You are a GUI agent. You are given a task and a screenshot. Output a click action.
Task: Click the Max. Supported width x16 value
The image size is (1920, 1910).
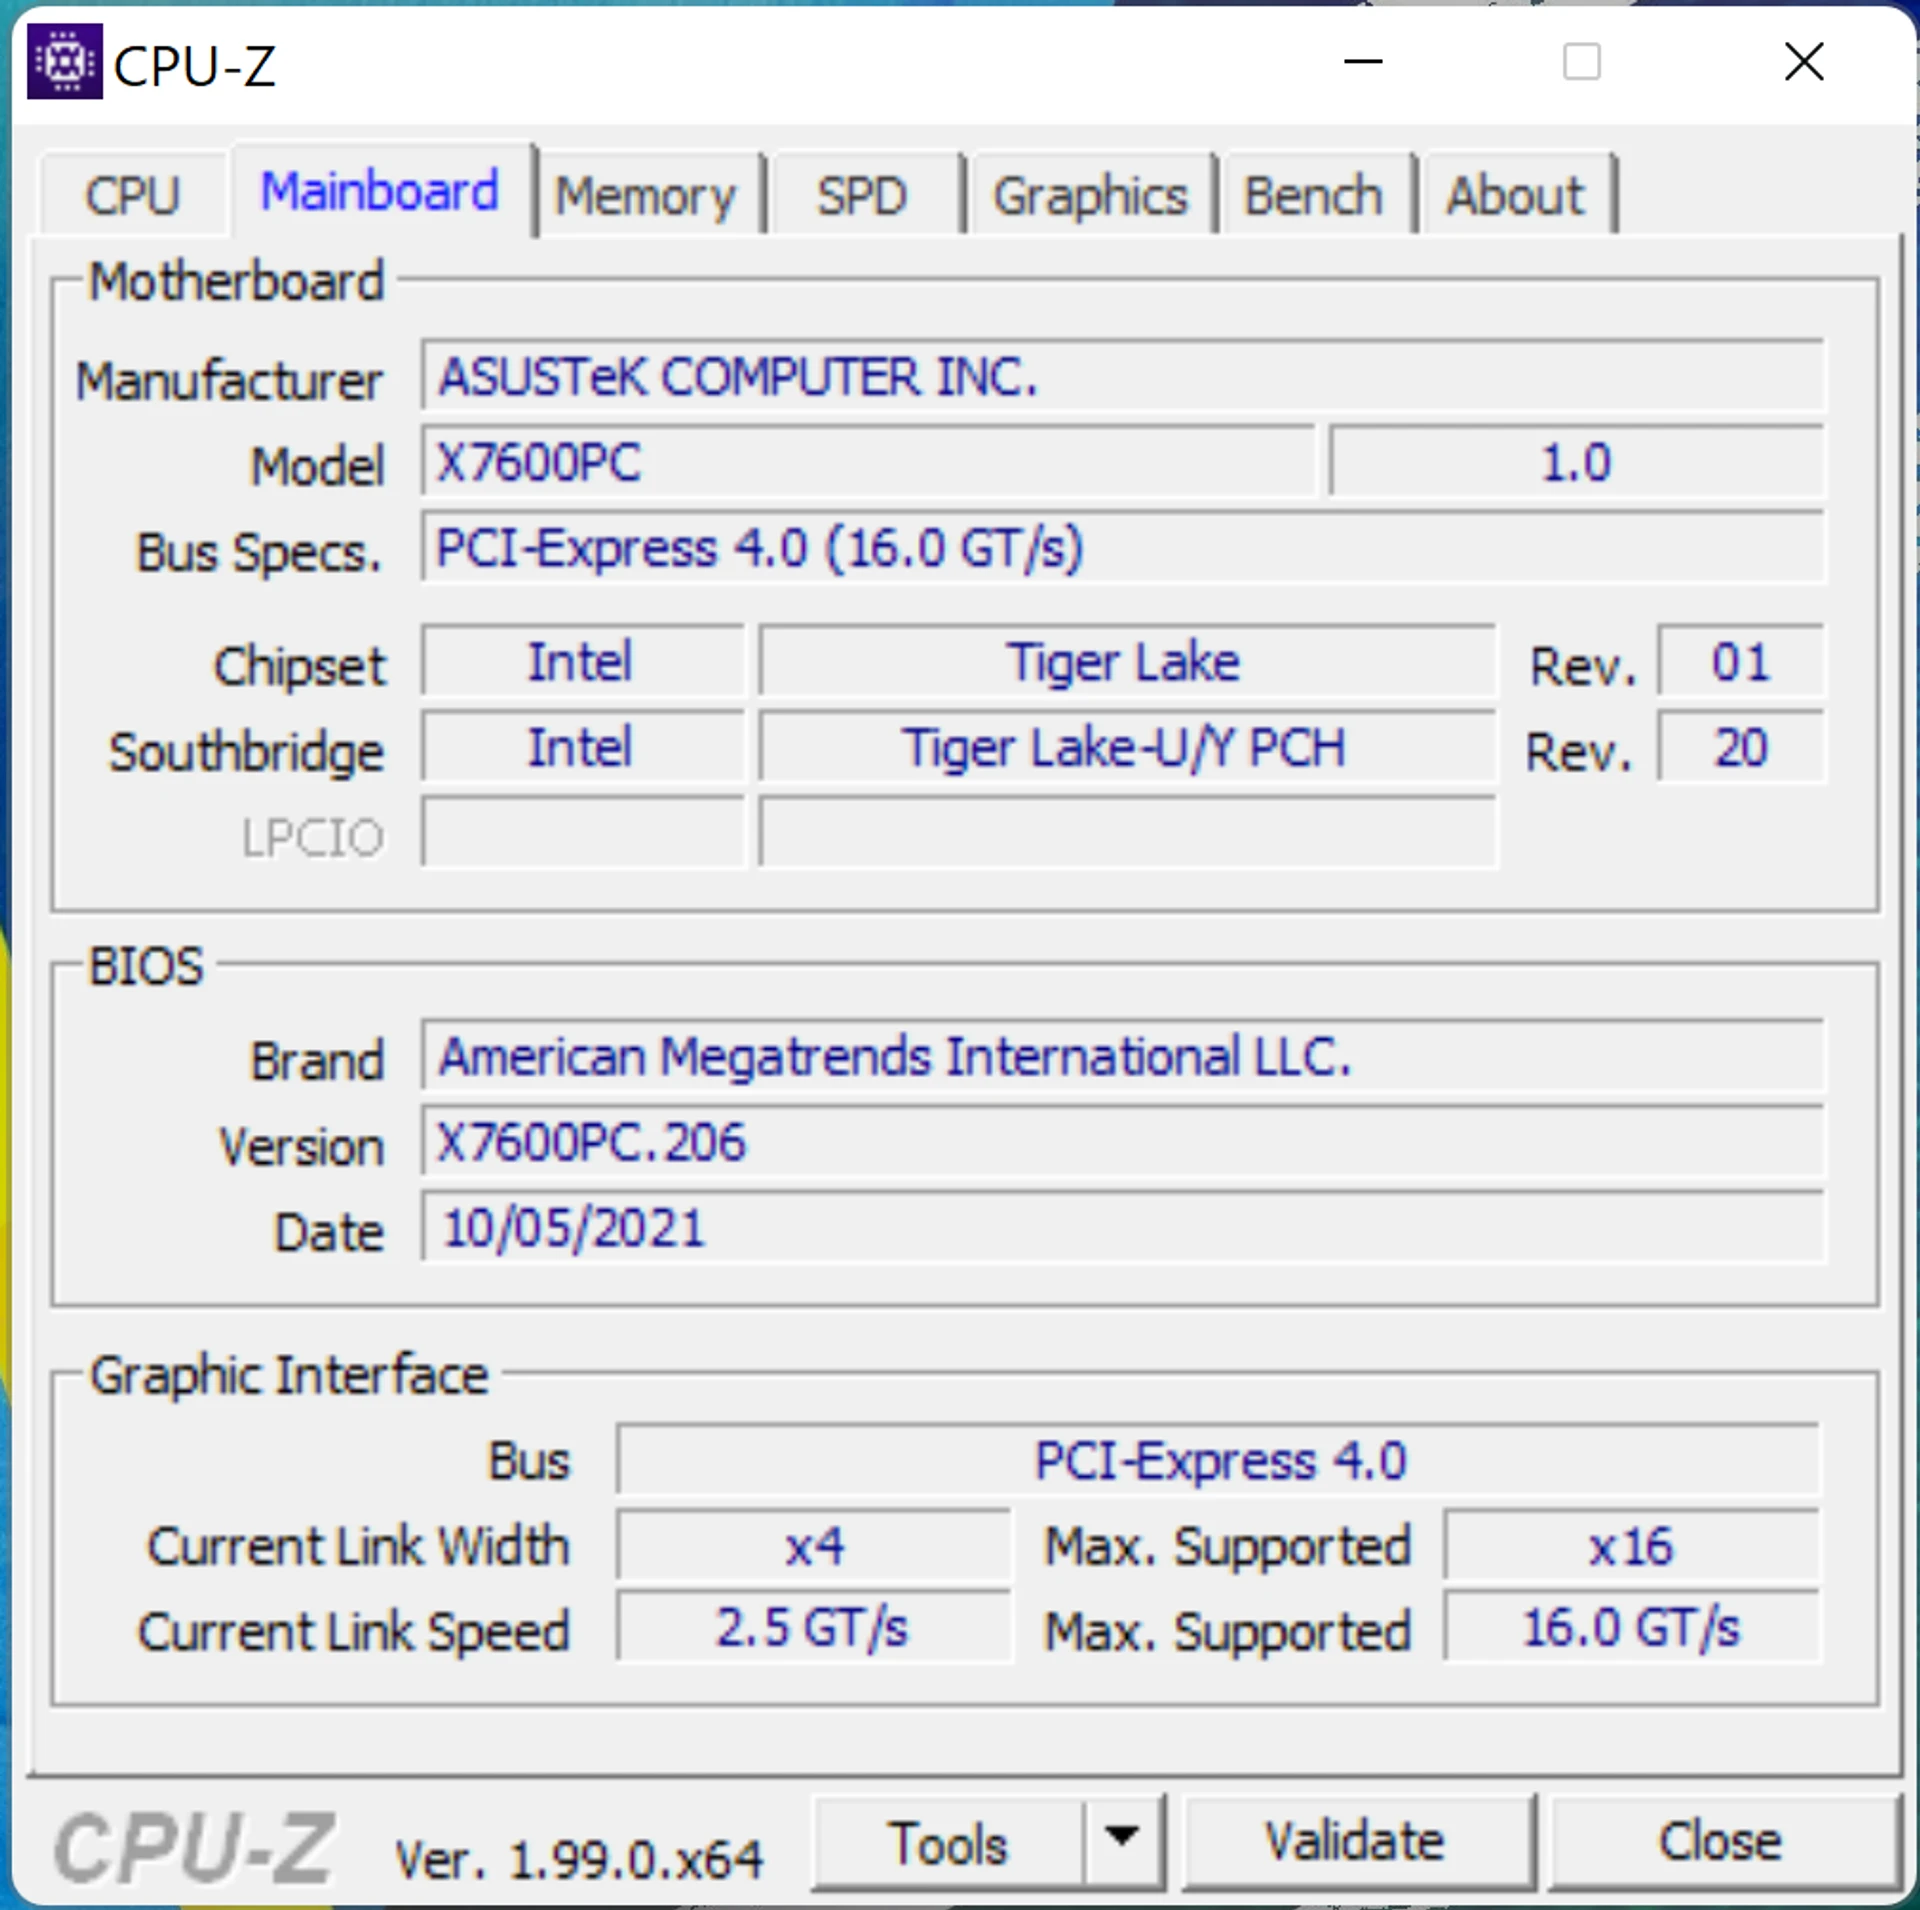[1632, 1546]
